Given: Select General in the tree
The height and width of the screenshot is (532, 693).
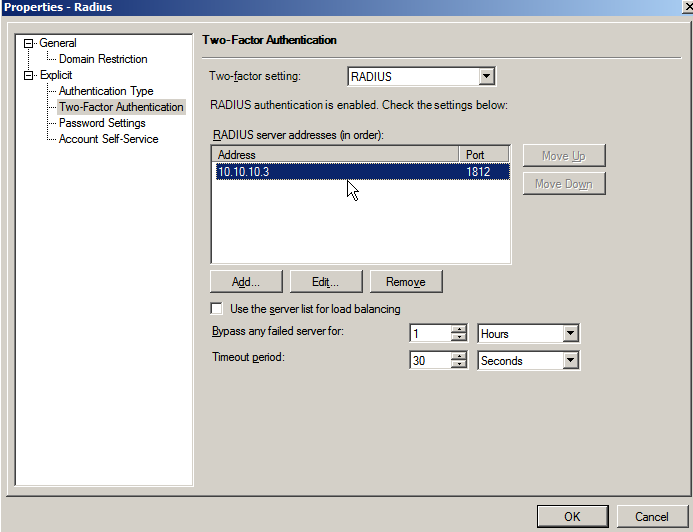Looking at the screenshot, I should tap(58, 43).
